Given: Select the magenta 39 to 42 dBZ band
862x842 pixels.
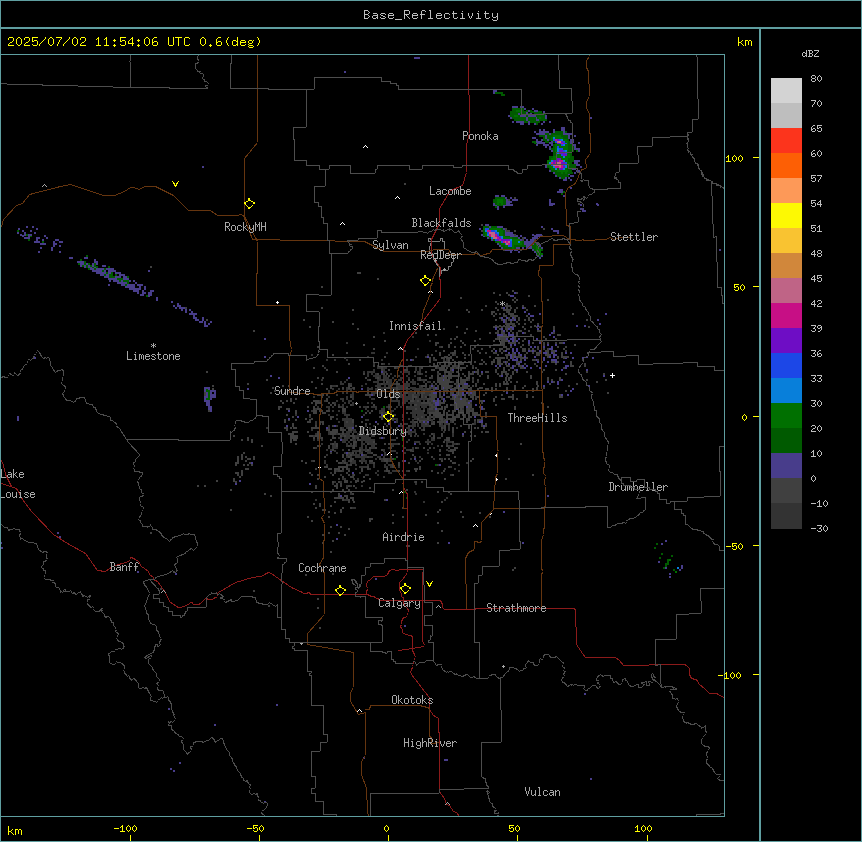Looking at the screenshot, I should (786, 315).
